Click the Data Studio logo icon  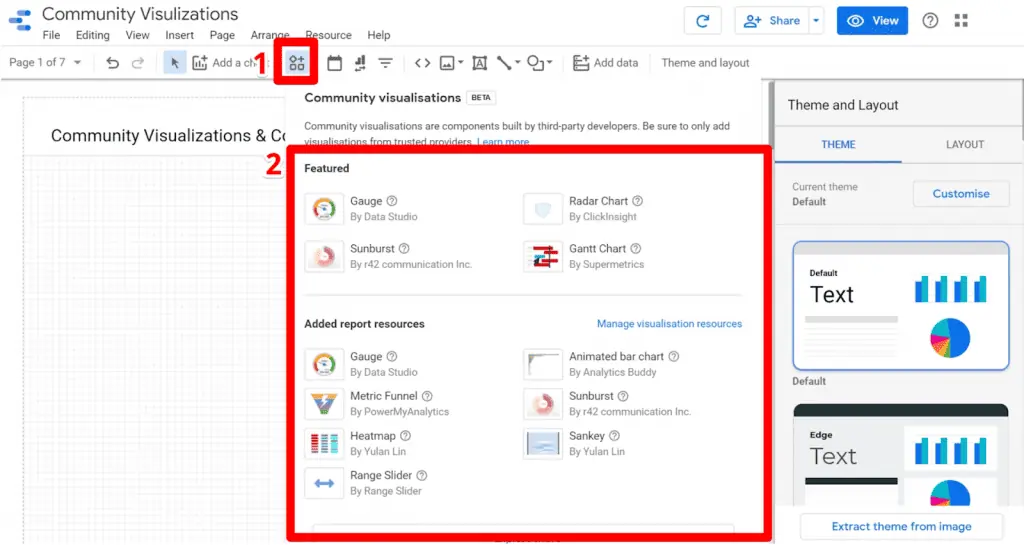pos(20,20)
